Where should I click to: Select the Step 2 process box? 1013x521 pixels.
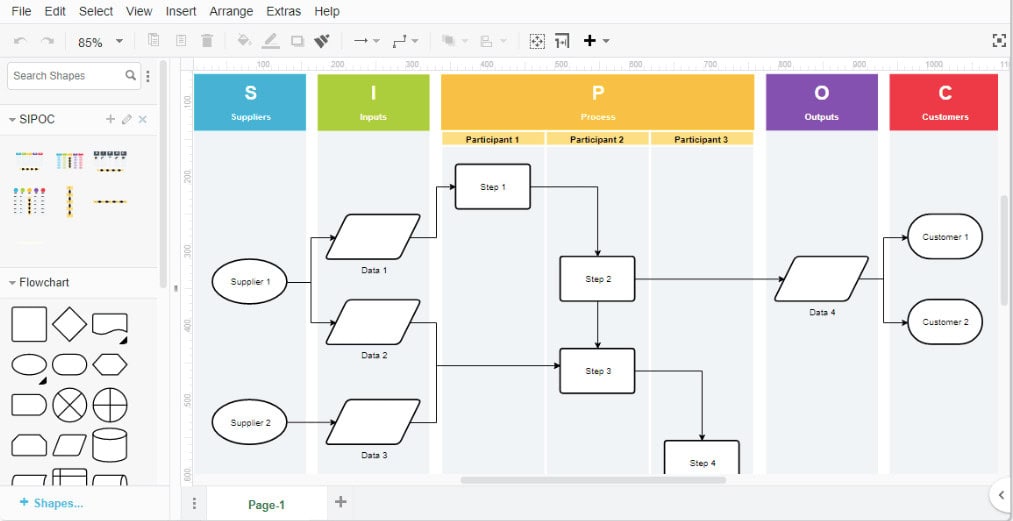coord(598,279)
